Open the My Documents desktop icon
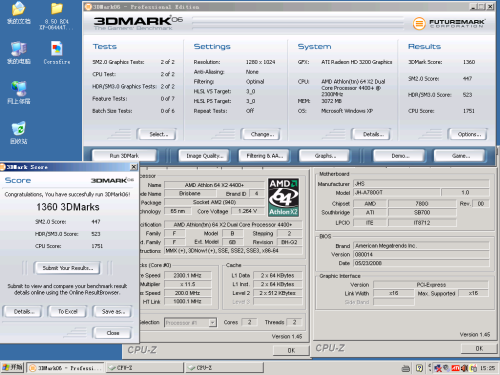Image resolution: width=500 pixels, height=375 pixels. click(19, 13)
